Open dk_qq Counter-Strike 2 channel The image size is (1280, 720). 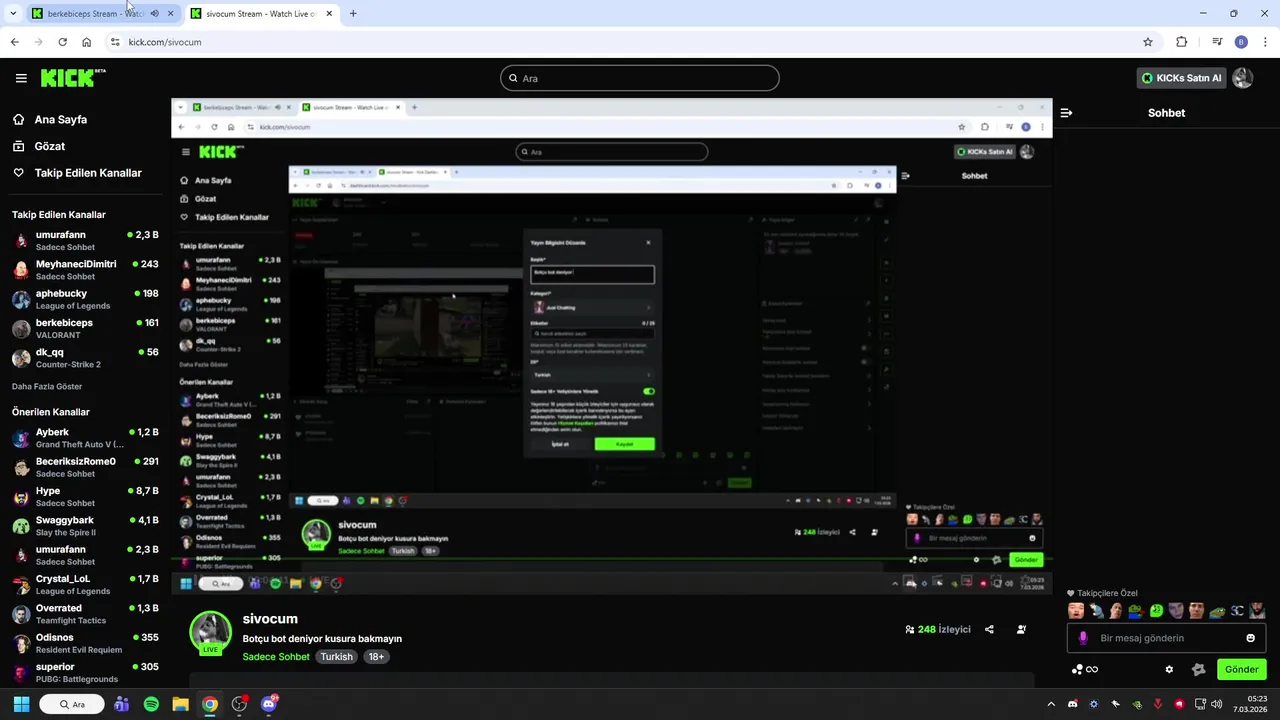point(85,358)
